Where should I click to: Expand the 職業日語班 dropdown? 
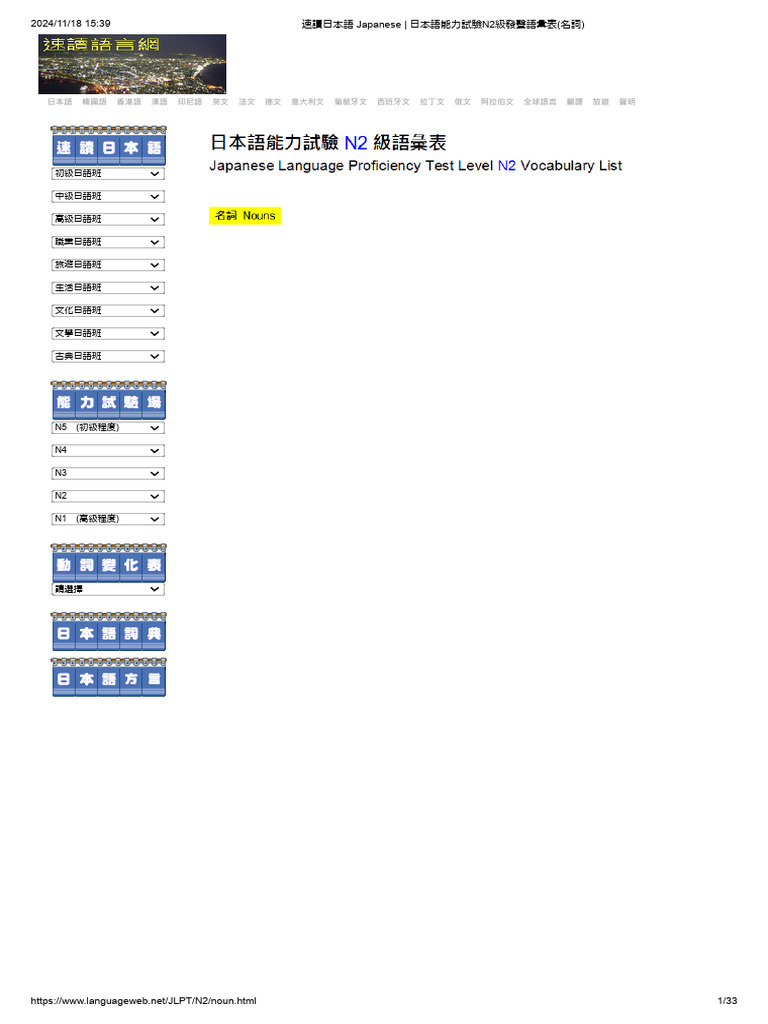pos(108,242)
